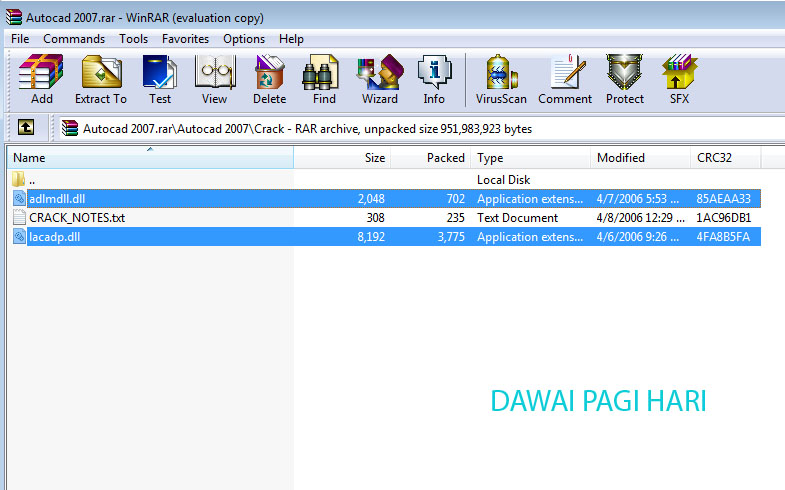Screen dimensions: 785x490
Task: Go up one folder level
Action: pyautogui.click(x=26, y=127)
